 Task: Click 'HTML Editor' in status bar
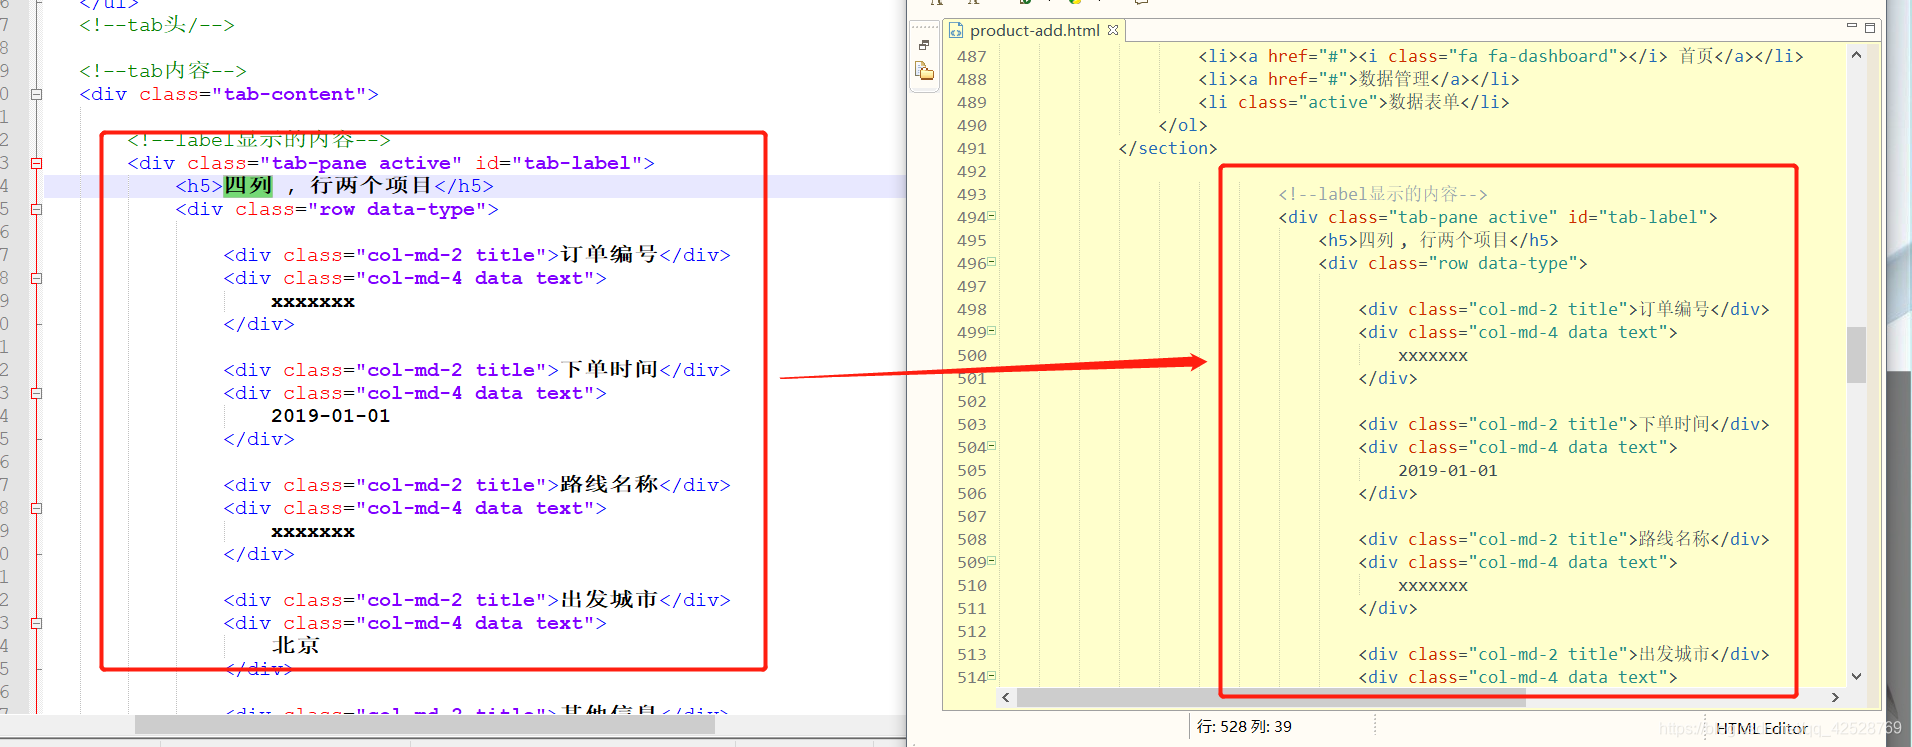pyautogui.click(x=1761, y=728)
